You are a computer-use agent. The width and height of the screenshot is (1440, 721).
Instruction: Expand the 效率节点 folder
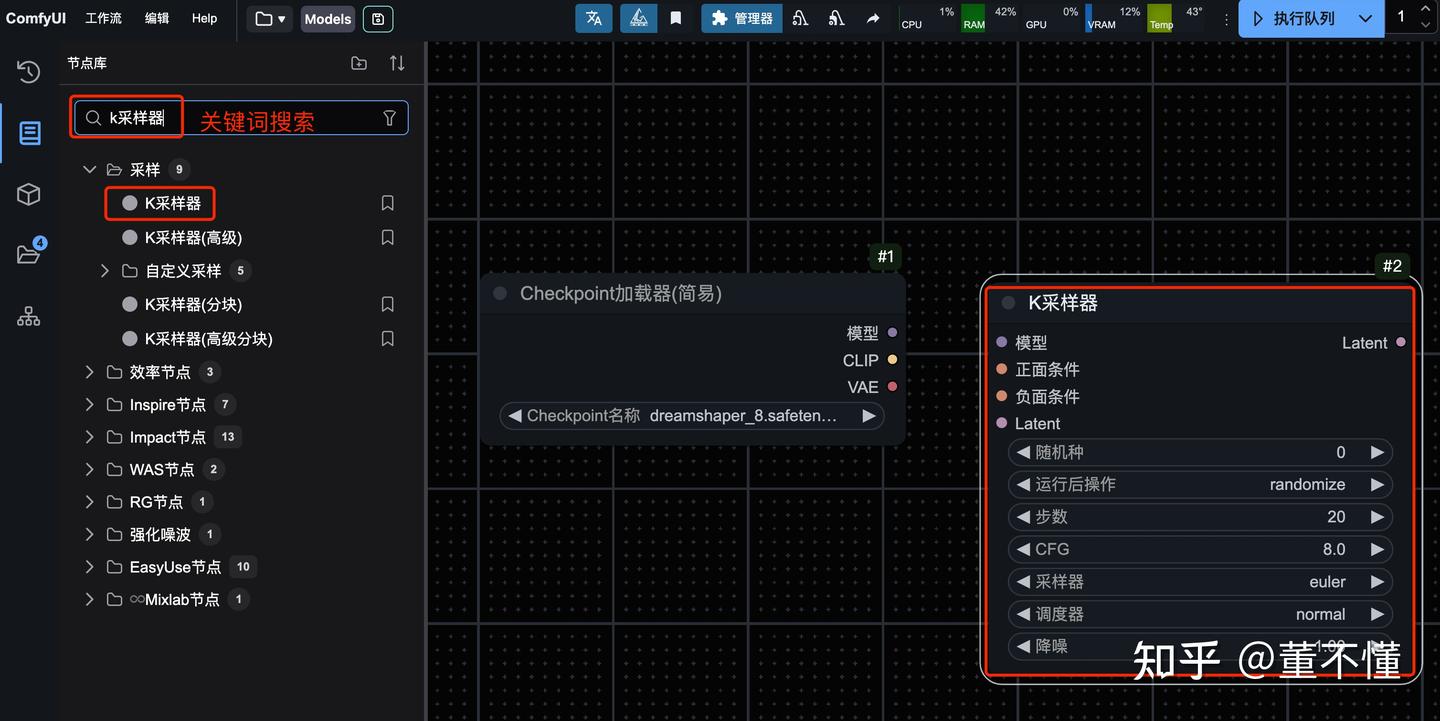tap(90, 372)
